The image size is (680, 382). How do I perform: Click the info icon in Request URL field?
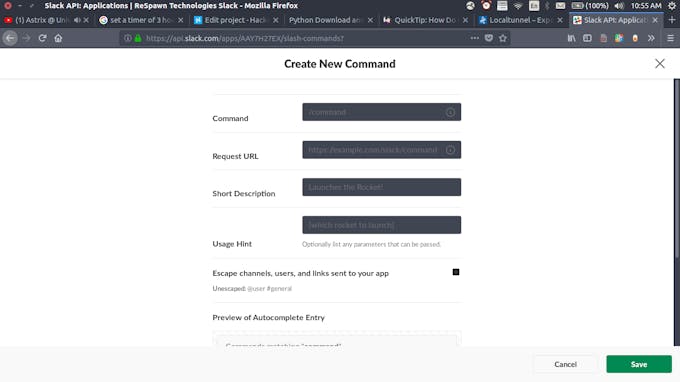click(450, 150)
